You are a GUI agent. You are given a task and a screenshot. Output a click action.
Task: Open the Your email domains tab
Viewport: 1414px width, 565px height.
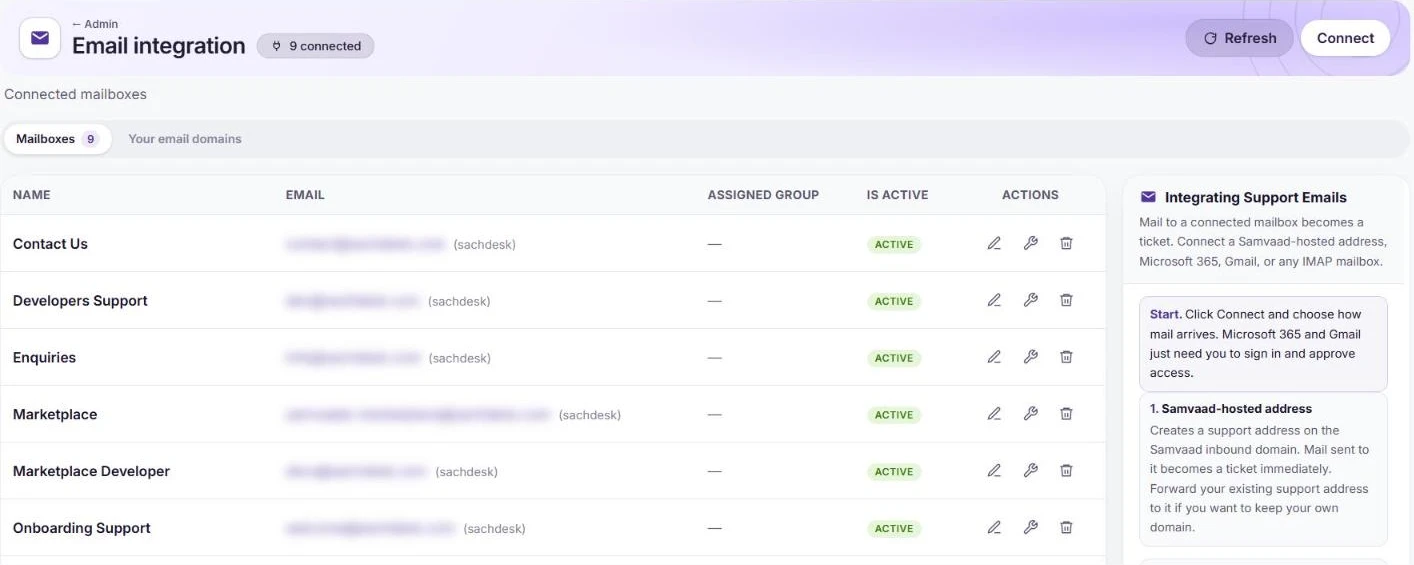185,139
